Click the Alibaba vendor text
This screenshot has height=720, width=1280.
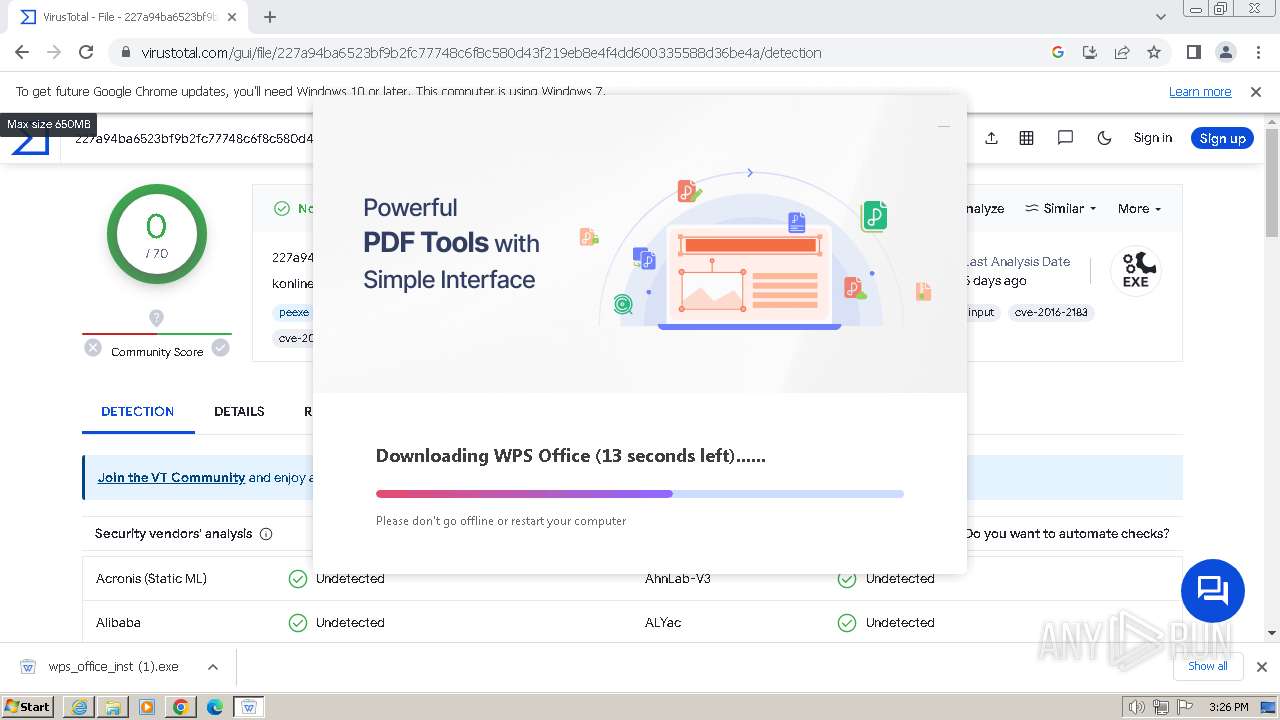[x=118, y=623]
